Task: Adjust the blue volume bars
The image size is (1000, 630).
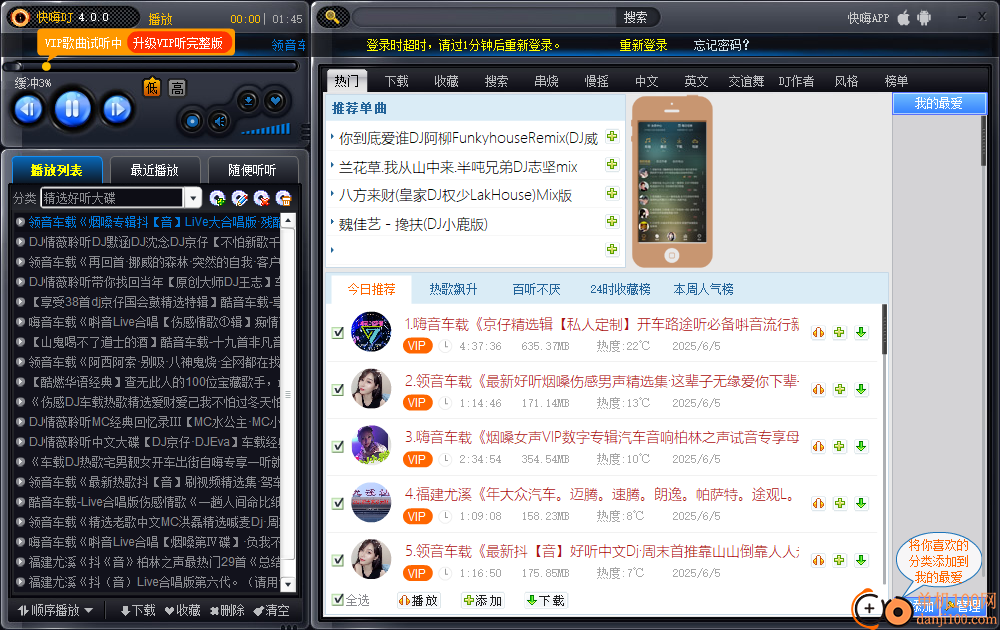Action: pos(266,129)
